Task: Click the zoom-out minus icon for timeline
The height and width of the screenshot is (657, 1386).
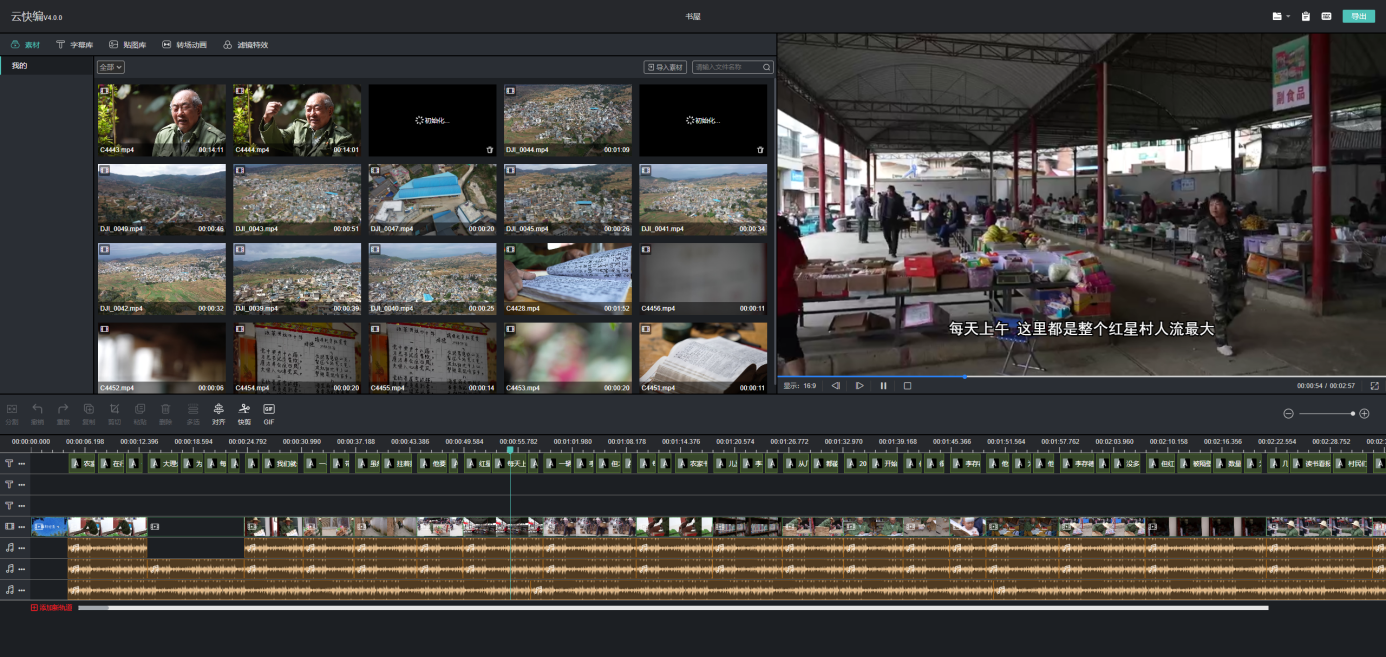Action: pos(1289,414)
